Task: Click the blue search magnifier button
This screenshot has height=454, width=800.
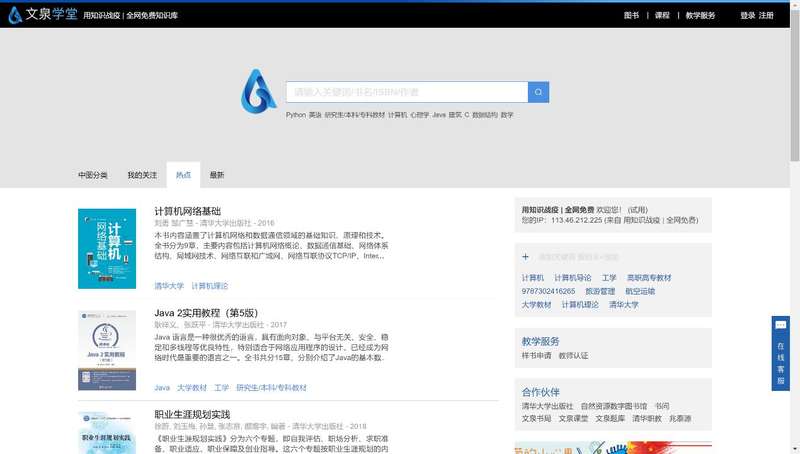Action: [538, 92]
